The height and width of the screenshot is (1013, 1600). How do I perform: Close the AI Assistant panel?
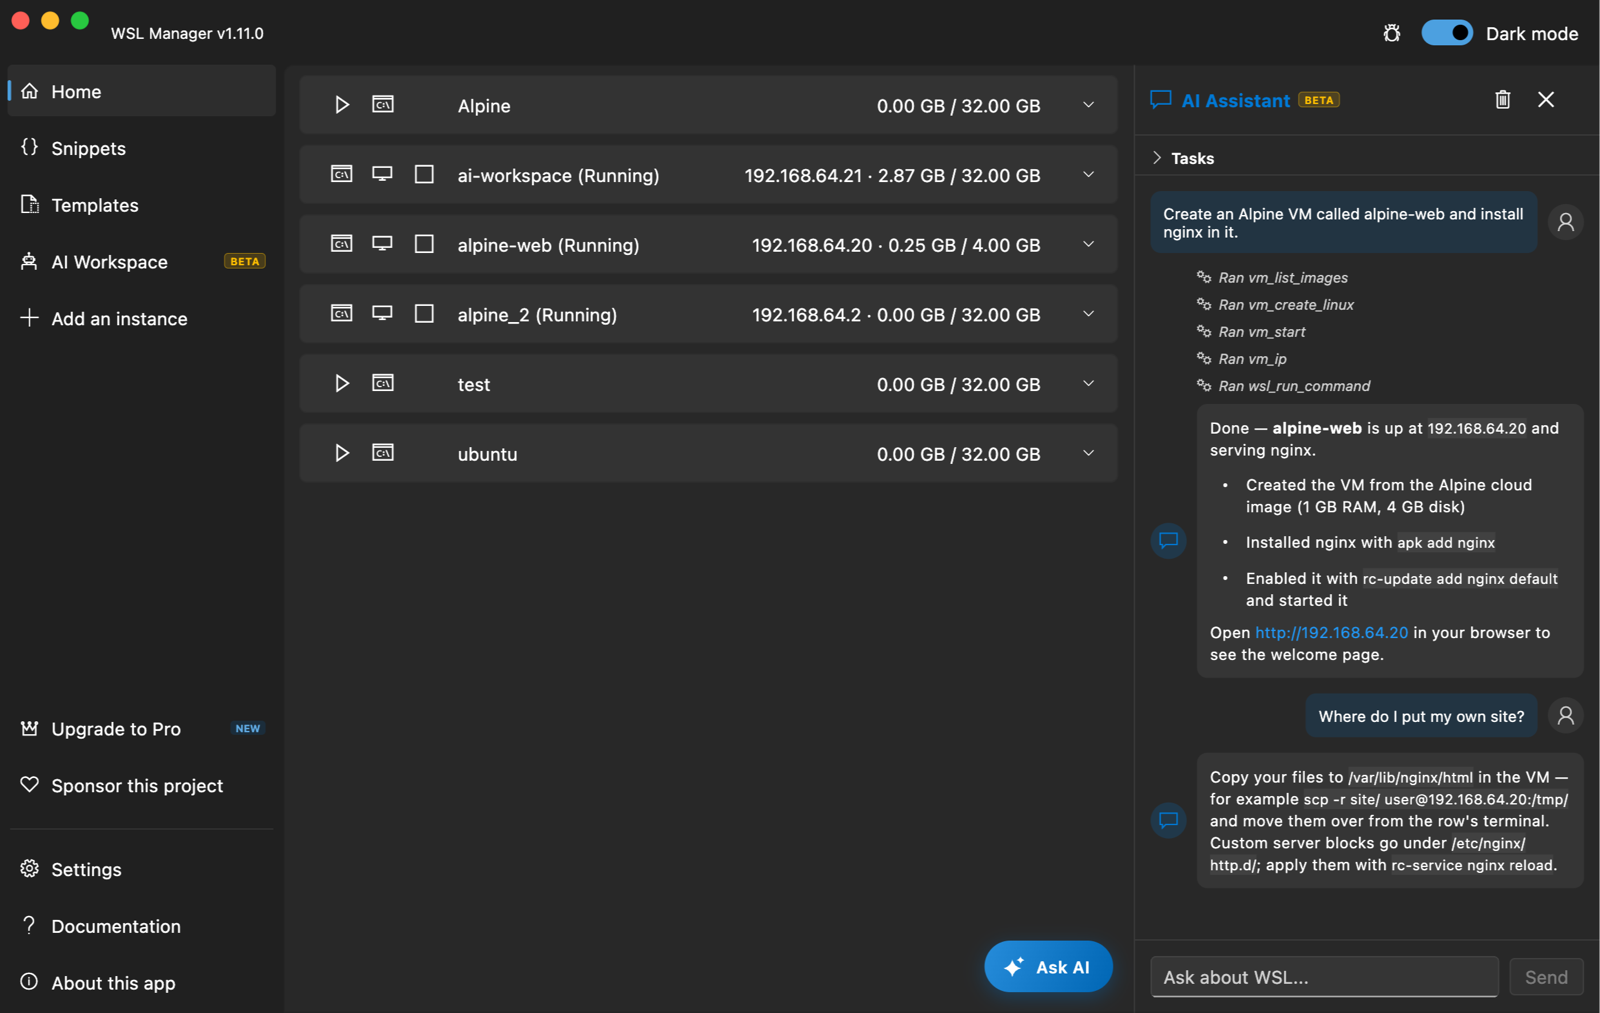click(x=1546, y=99)
